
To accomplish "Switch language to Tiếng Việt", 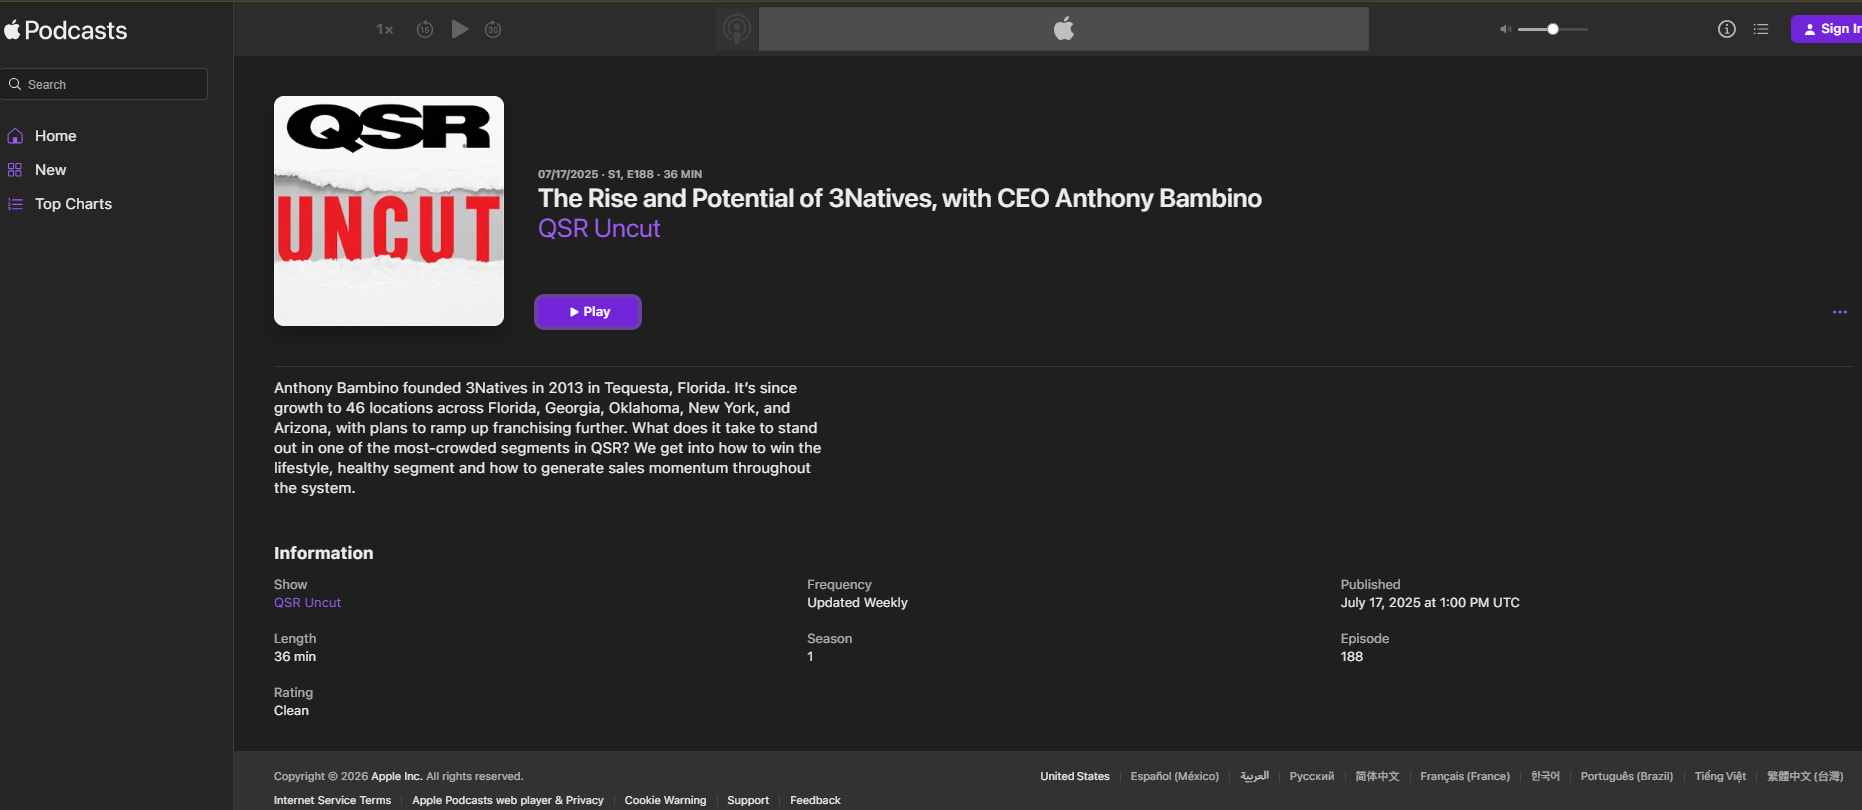I will 1720,776.
